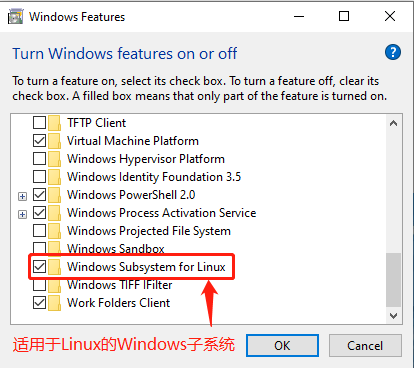Confirm changes with the OK button
Viewport: 414px width, 368px height.
pos(282,346)
